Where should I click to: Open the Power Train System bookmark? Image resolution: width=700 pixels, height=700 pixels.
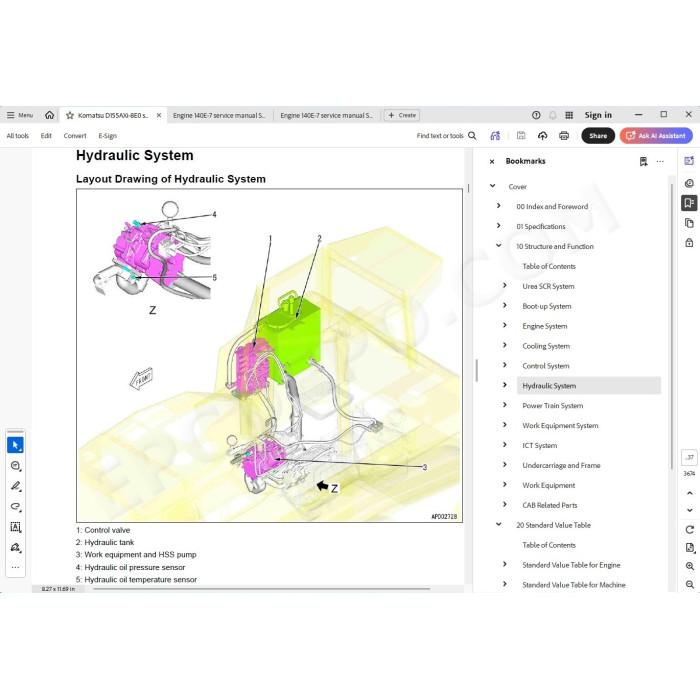(553, 406)
